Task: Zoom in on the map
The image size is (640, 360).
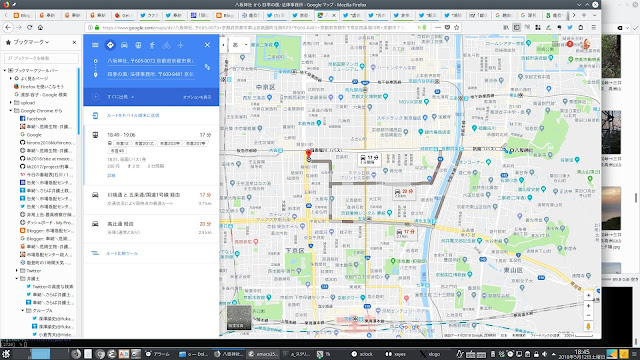Action: click(x=588, y=306)
